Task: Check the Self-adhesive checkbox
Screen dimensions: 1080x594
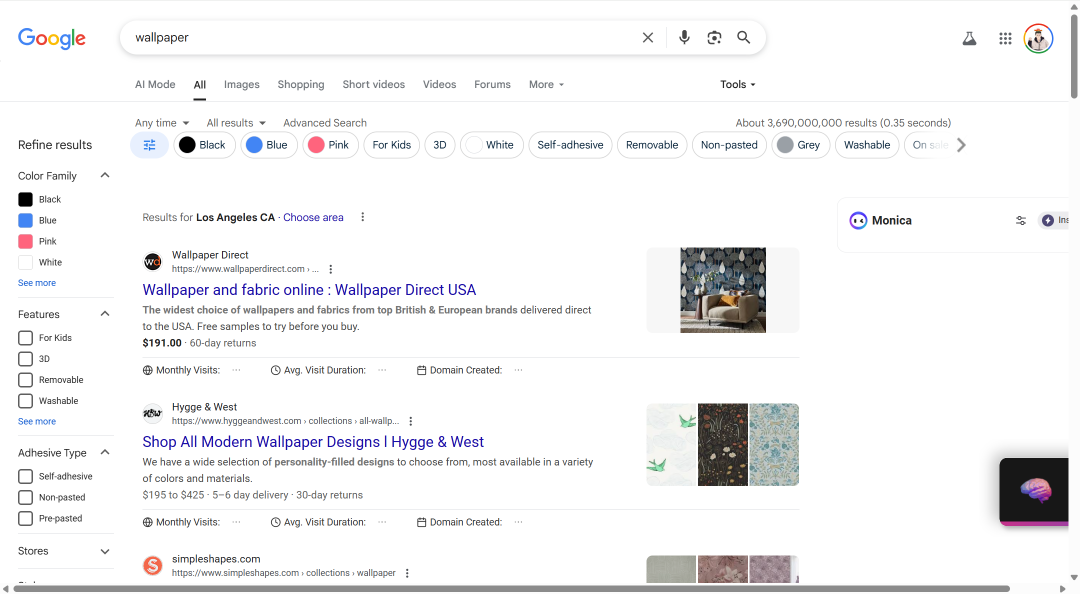Action: pyautogui.click(x=25, y=476)
